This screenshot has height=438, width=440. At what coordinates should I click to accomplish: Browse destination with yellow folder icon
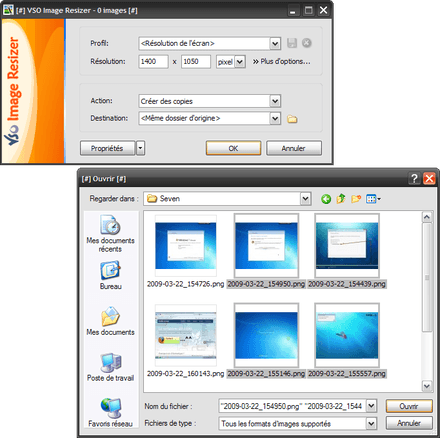[x=292, y=119]
